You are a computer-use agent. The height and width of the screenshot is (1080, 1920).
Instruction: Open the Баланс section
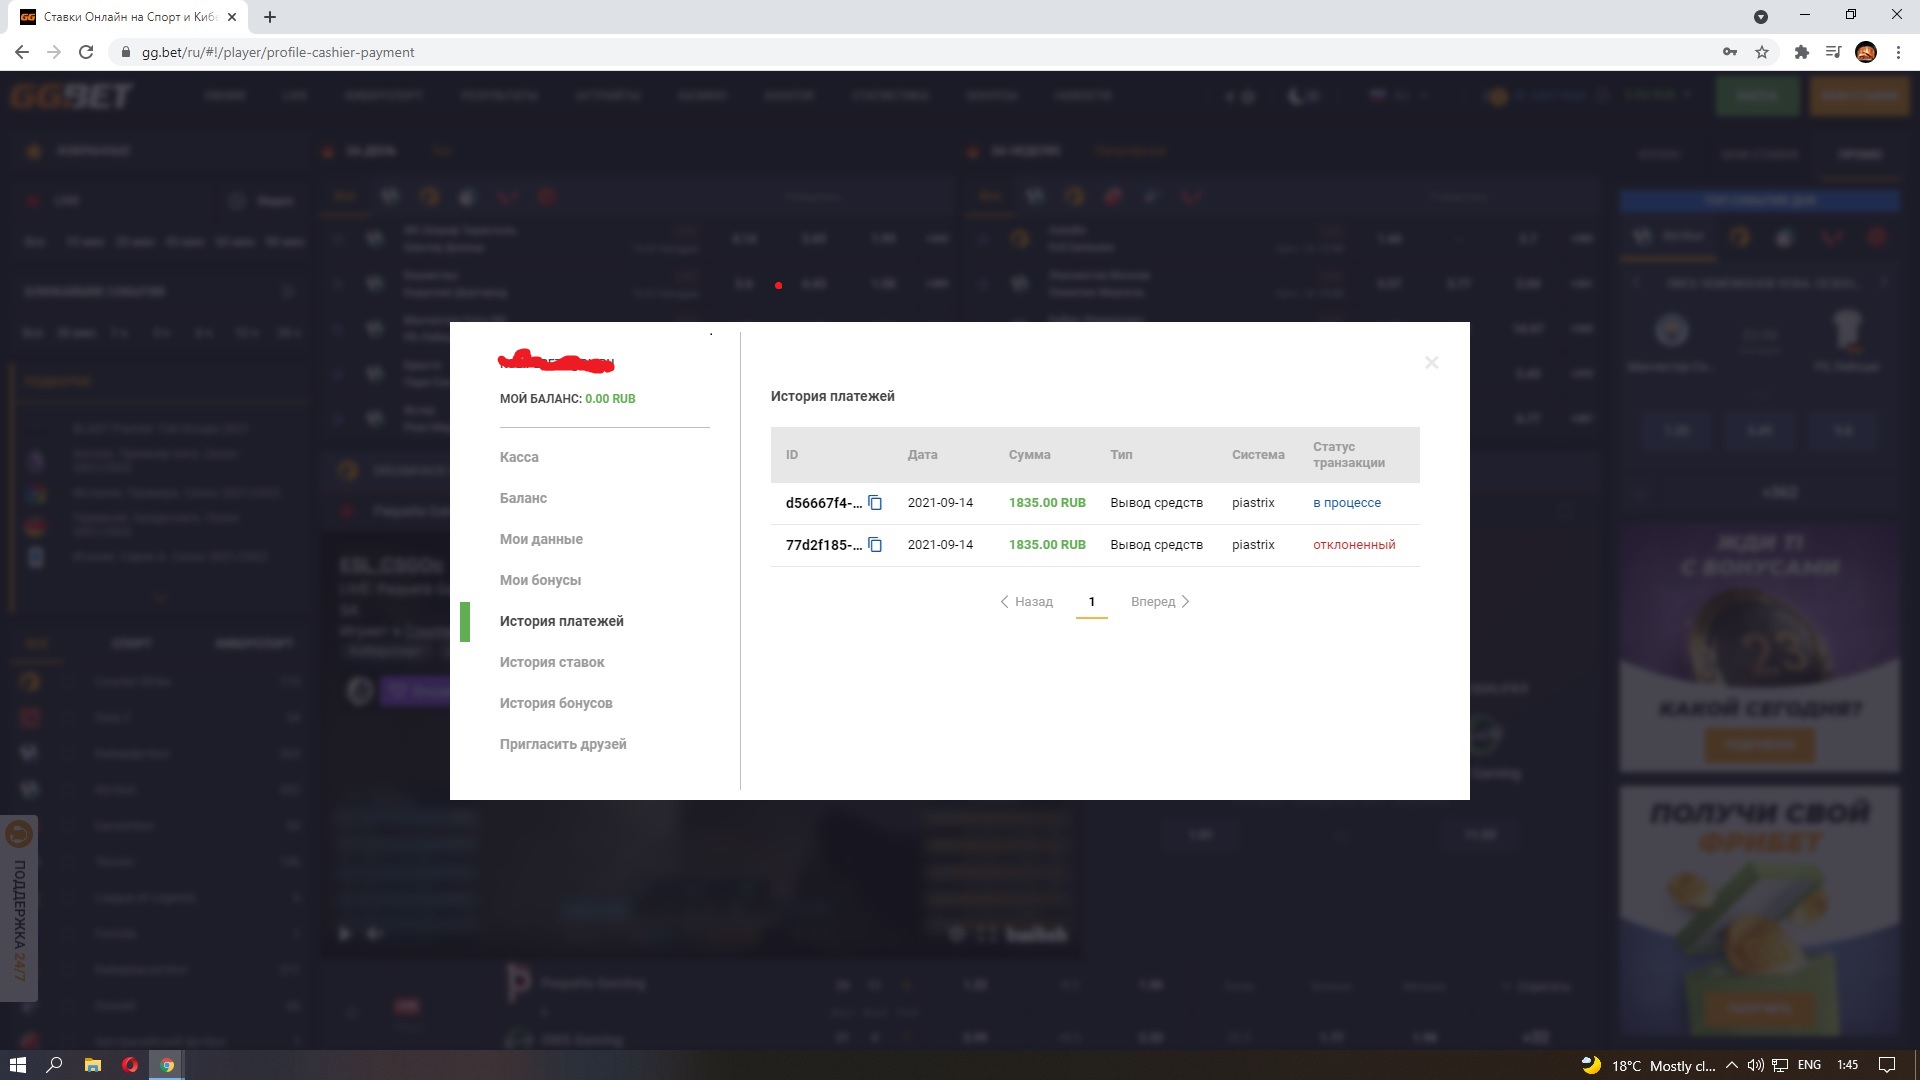point(523,498)
